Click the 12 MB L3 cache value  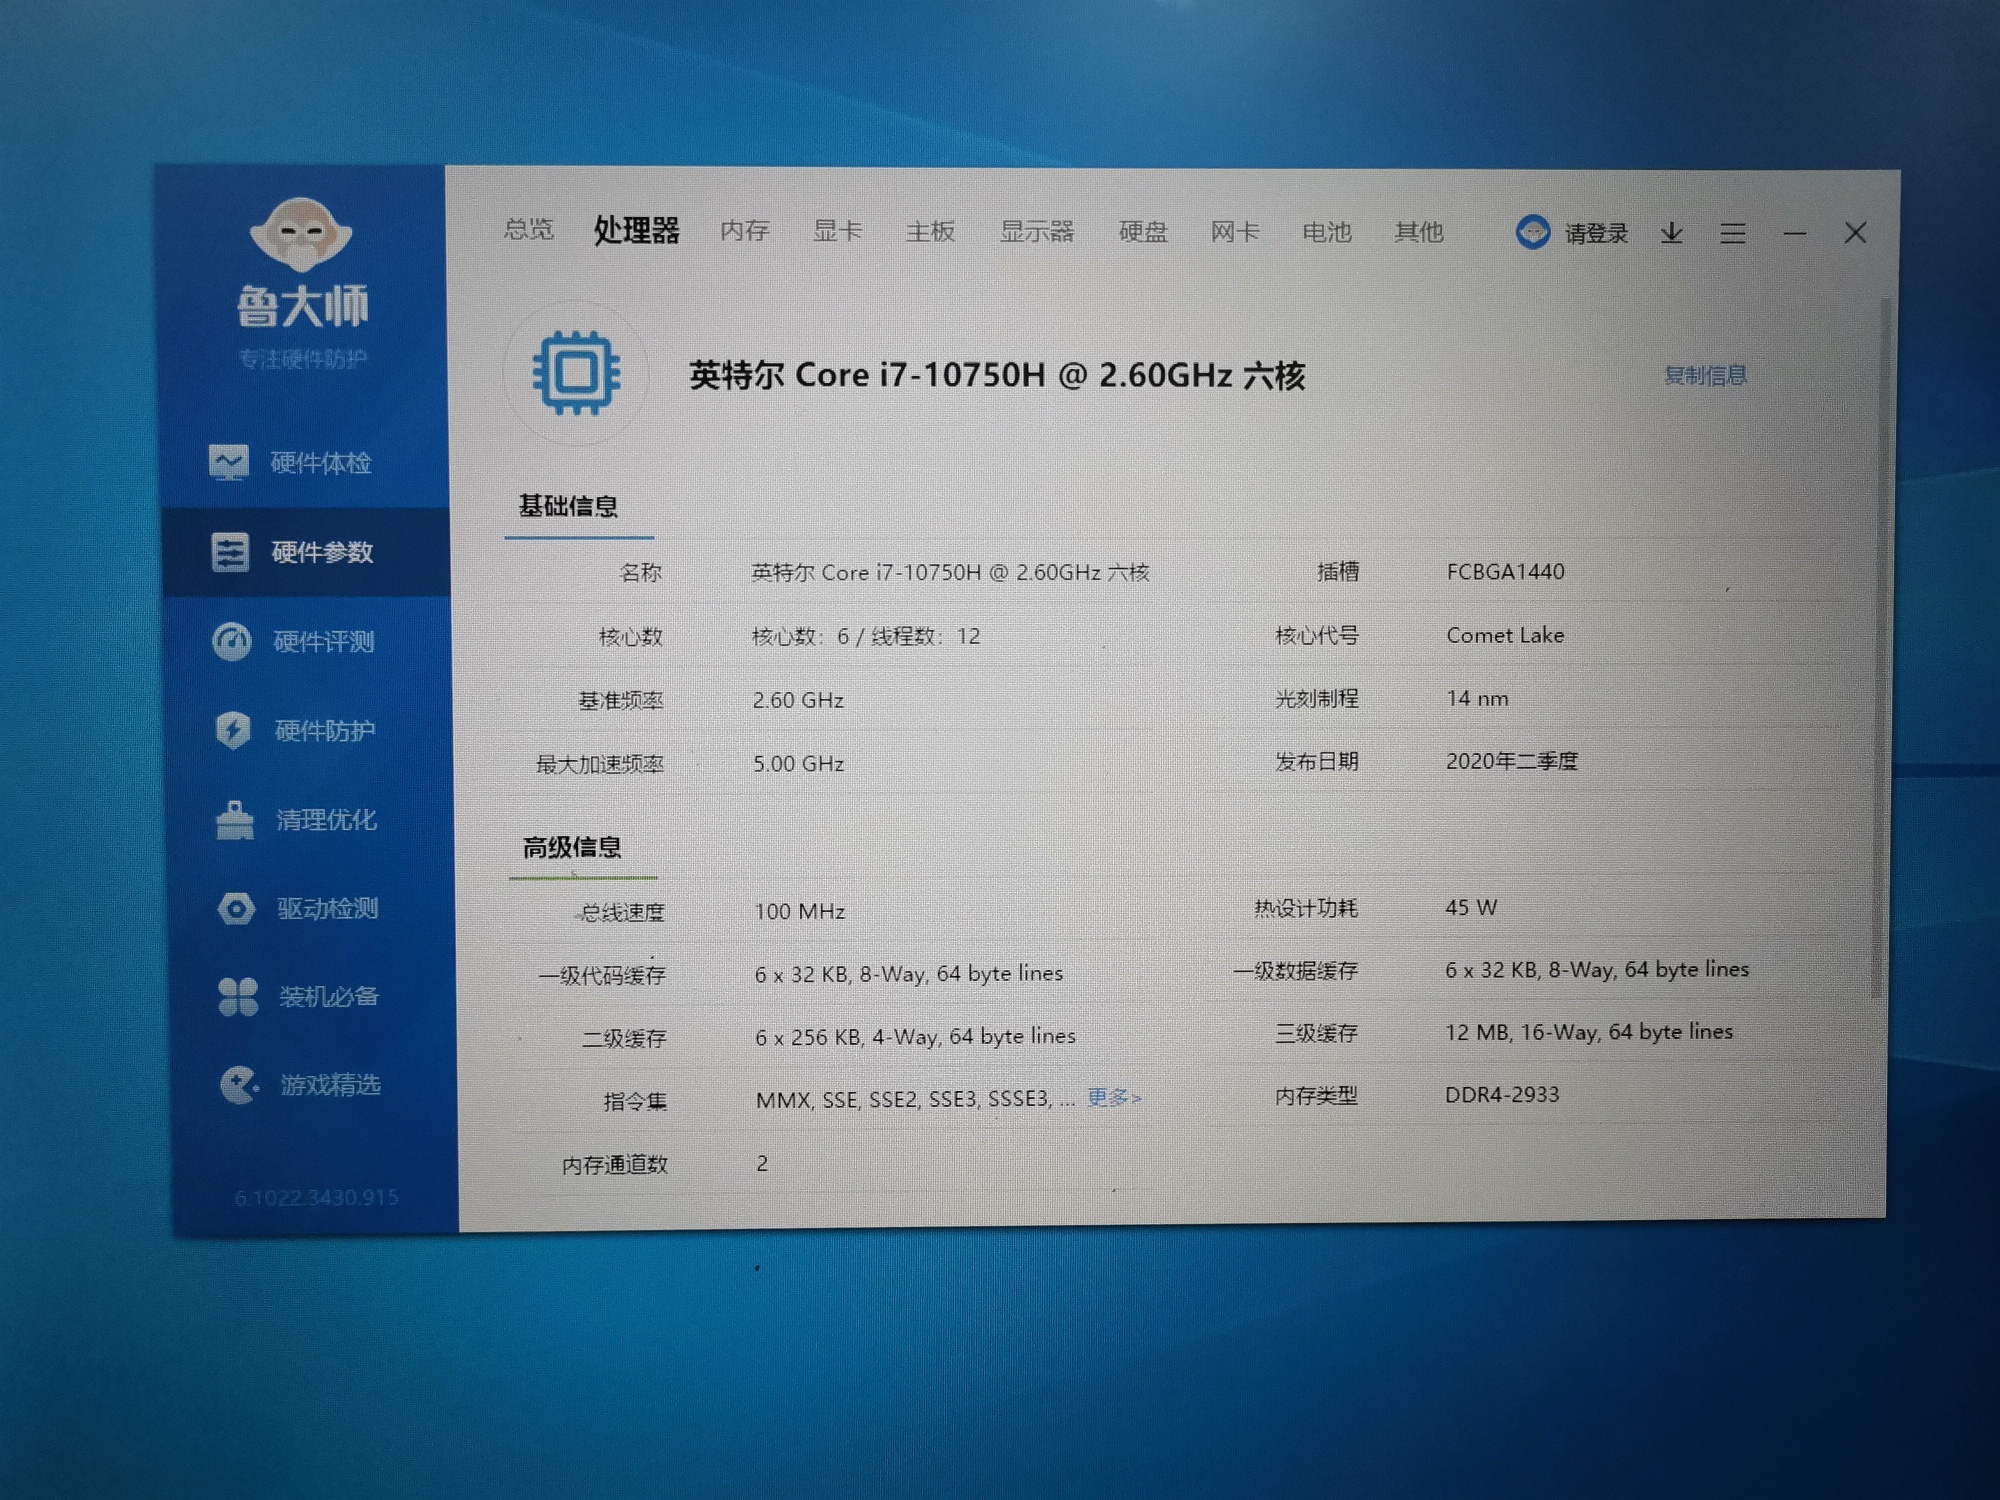coord(1588,1032)
